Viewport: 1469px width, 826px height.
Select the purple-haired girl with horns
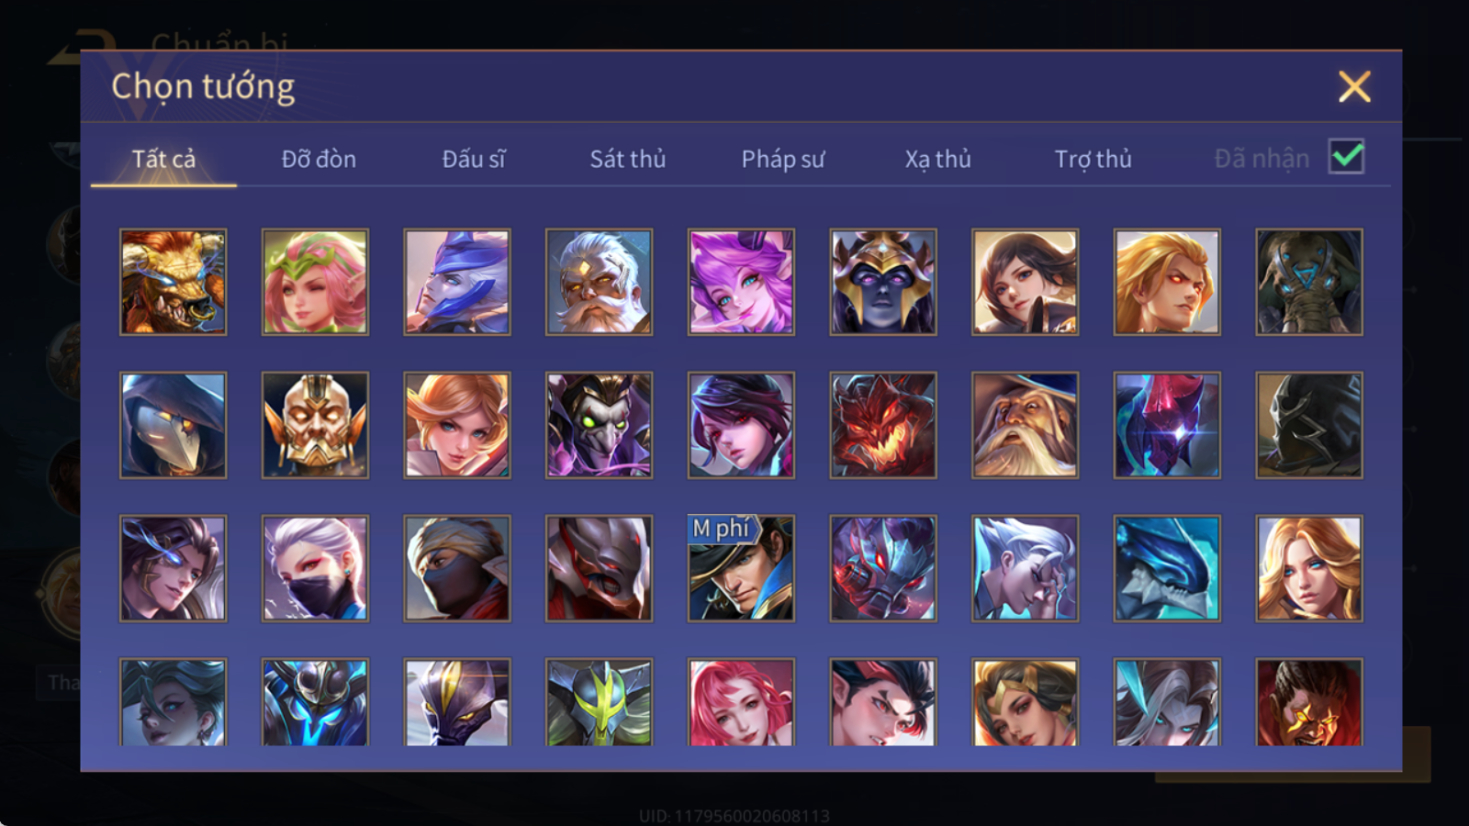[x=741, y=282]
